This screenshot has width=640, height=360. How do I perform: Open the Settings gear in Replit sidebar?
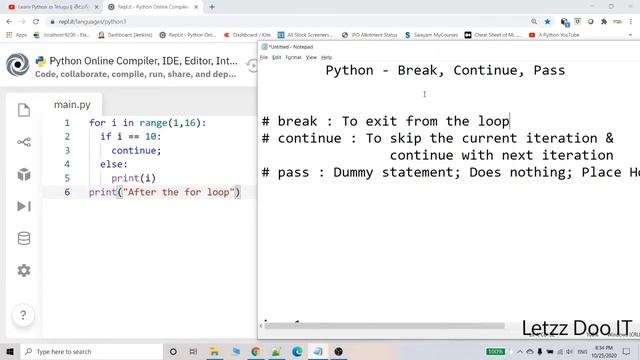tap(24, 270)
